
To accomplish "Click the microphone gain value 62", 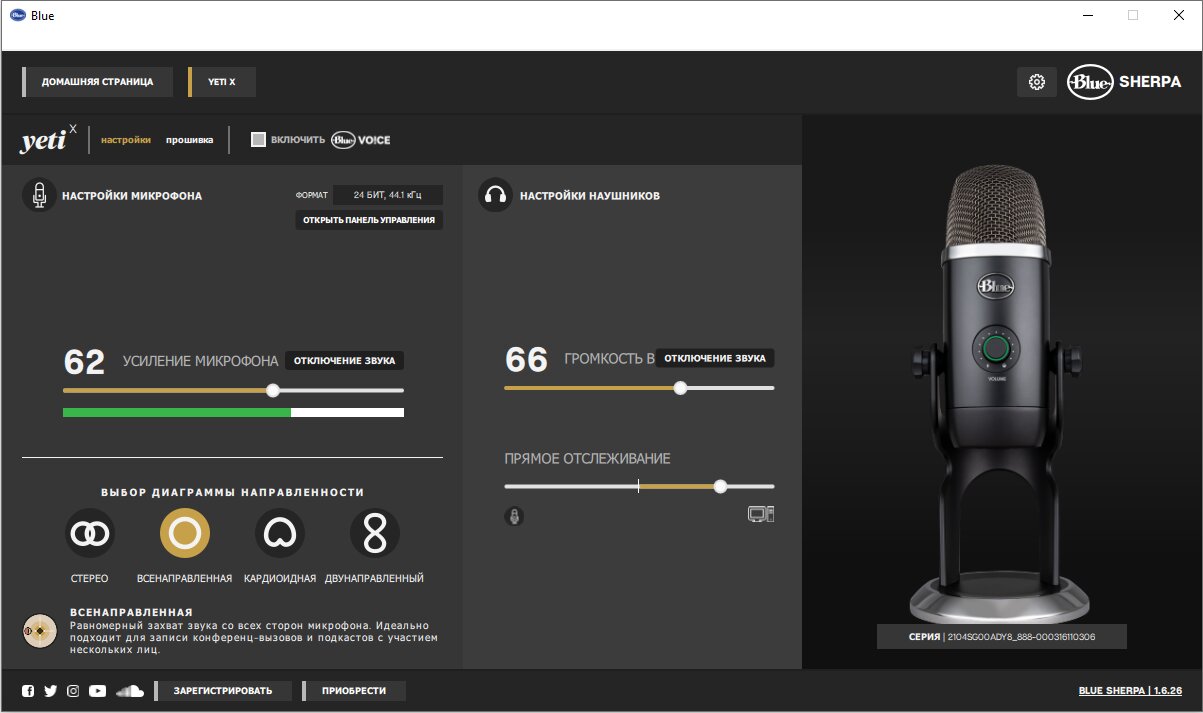I will coord(84,362).
